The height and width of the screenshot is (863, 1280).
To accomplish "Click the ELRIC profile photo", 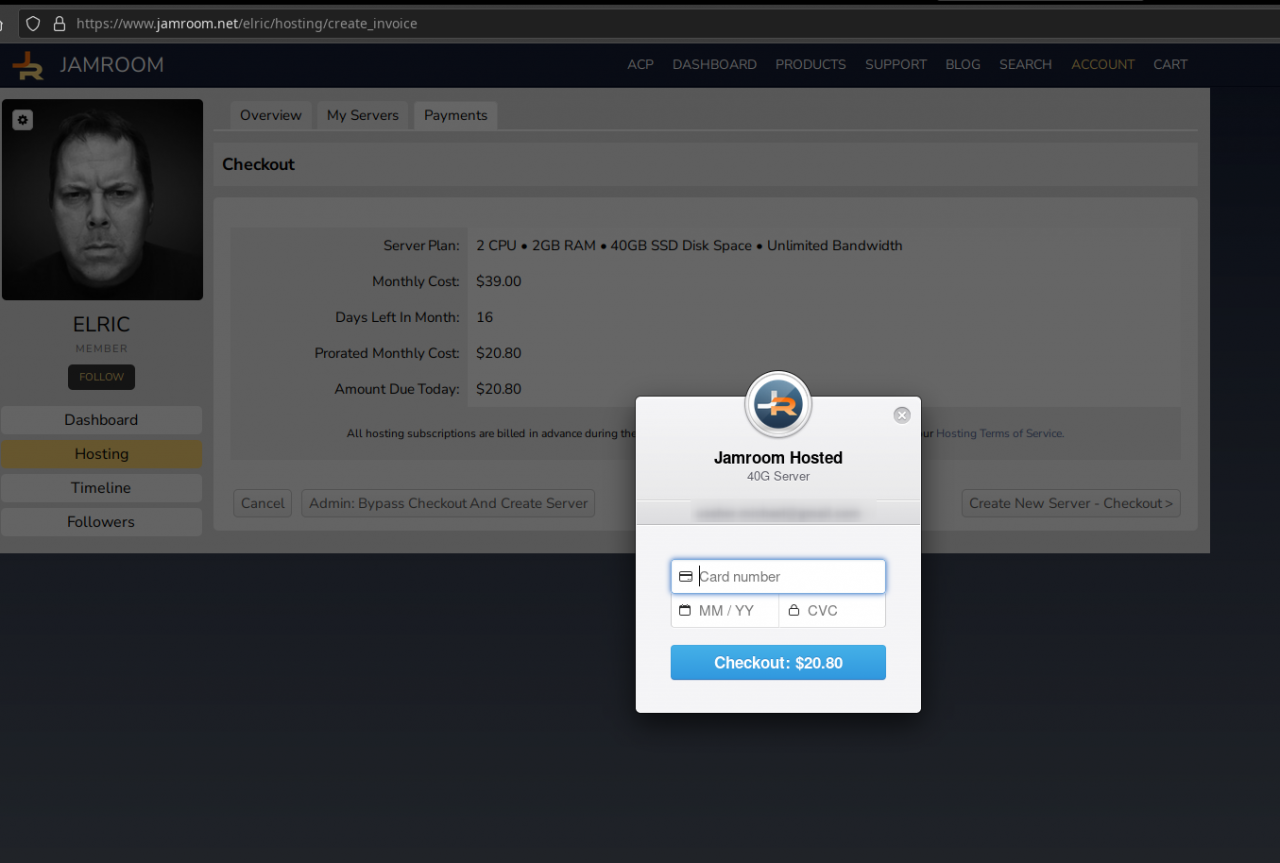I will pos(102,200).
